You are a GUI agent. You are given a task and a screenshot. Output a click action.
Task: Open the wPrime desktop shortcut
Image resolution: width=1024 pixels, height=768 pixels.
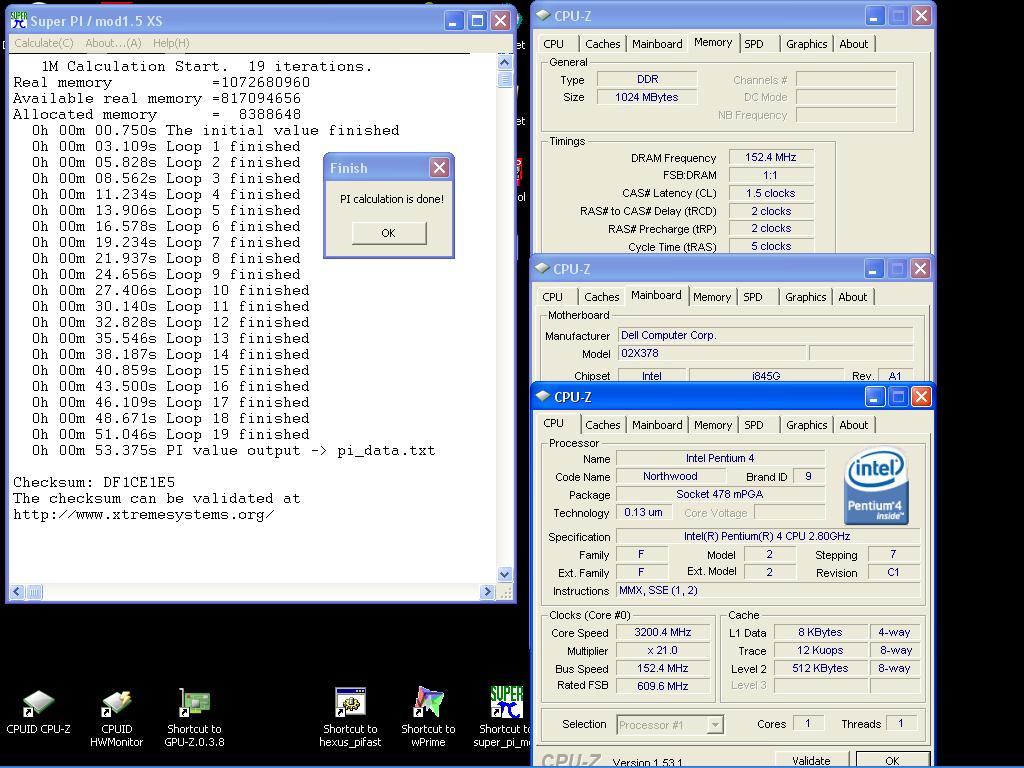428,718
